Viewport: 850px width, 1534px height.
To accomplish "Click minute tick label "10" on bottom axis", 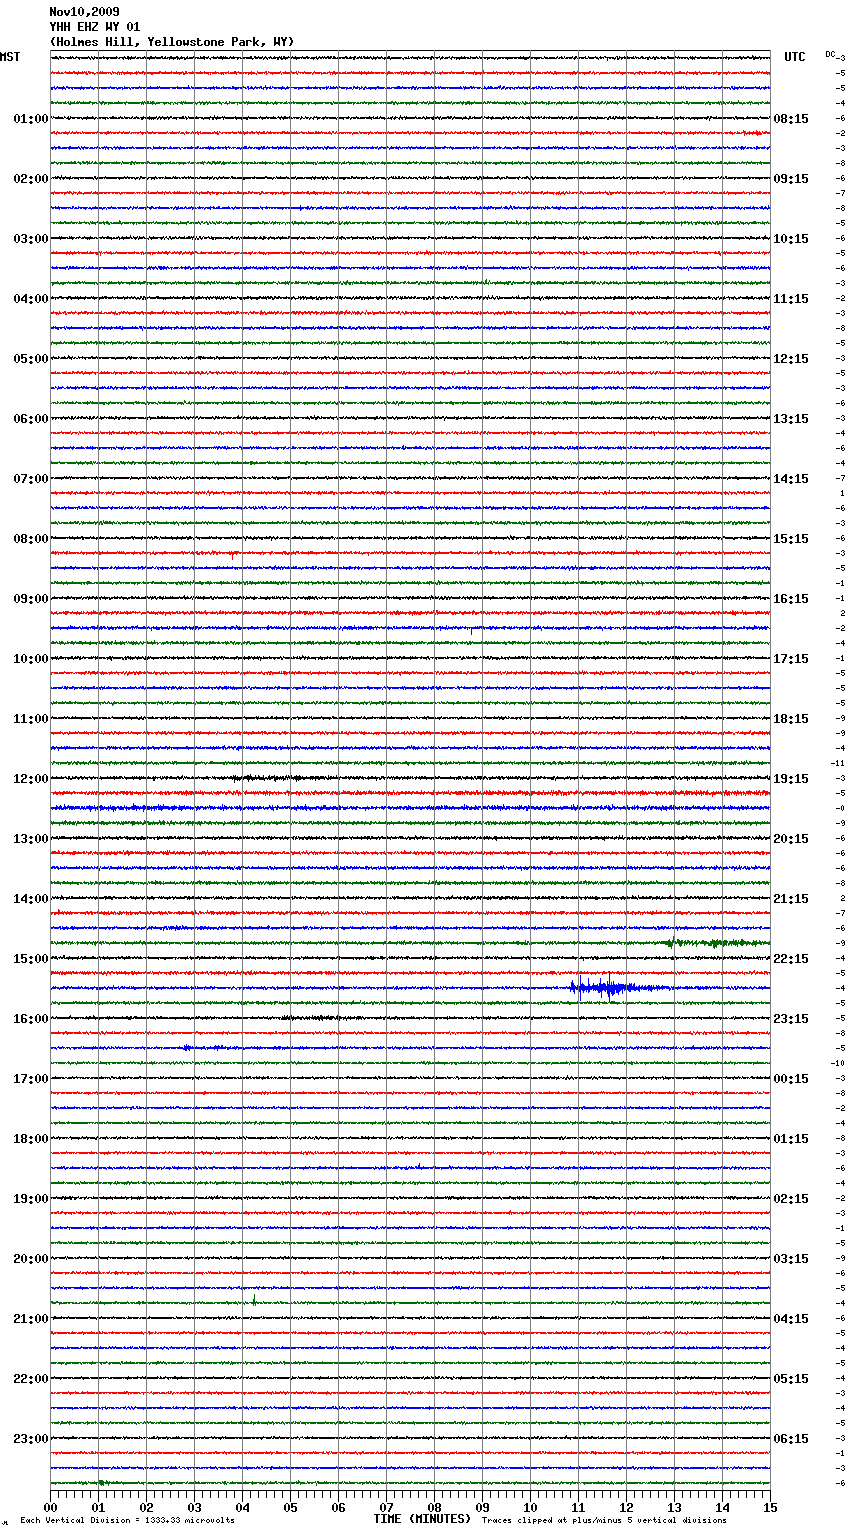I will click(530, 1507).
